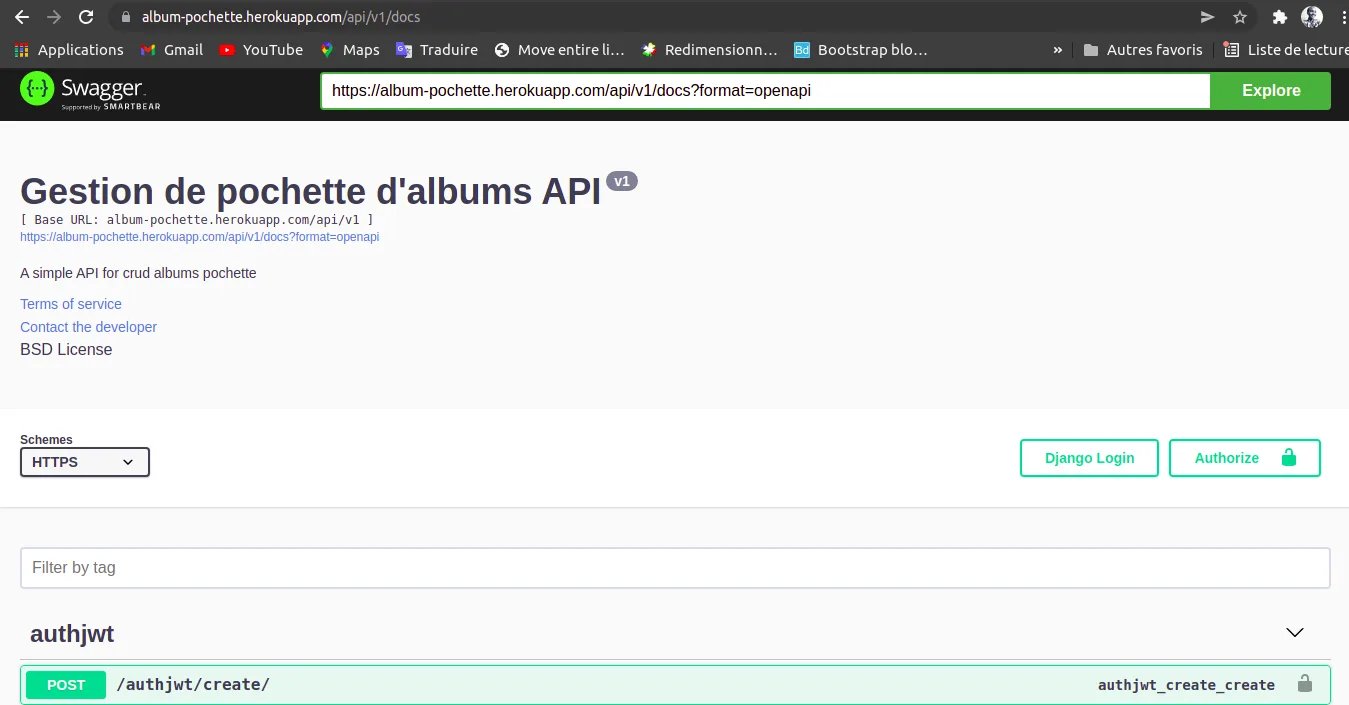Open Contact the developer link
The image size is (1349, 705).
click(x=88, y=327)
